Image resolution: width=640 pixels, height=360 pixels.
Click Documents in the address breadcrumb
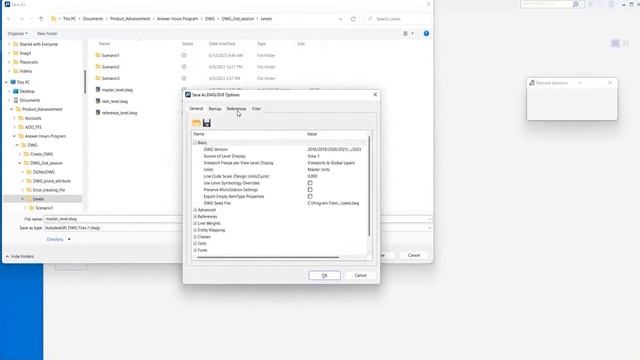[x=93, y=19]
